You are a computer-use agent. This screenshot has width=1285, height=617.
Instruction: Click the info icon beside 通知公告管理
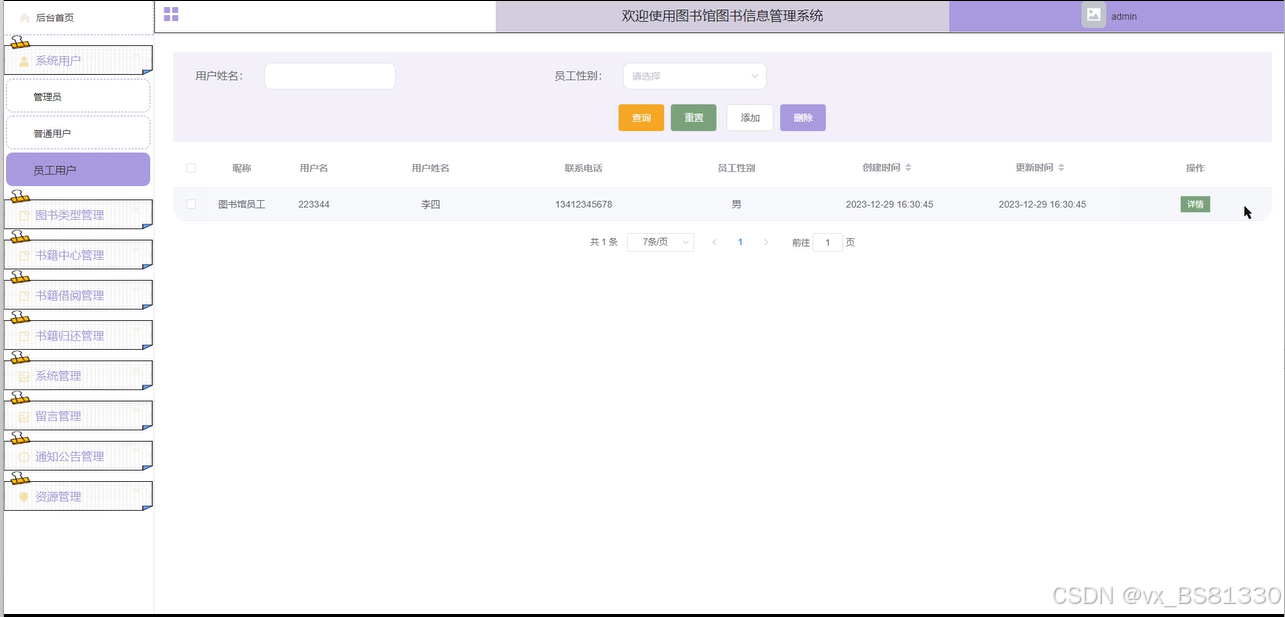[25, 457]
